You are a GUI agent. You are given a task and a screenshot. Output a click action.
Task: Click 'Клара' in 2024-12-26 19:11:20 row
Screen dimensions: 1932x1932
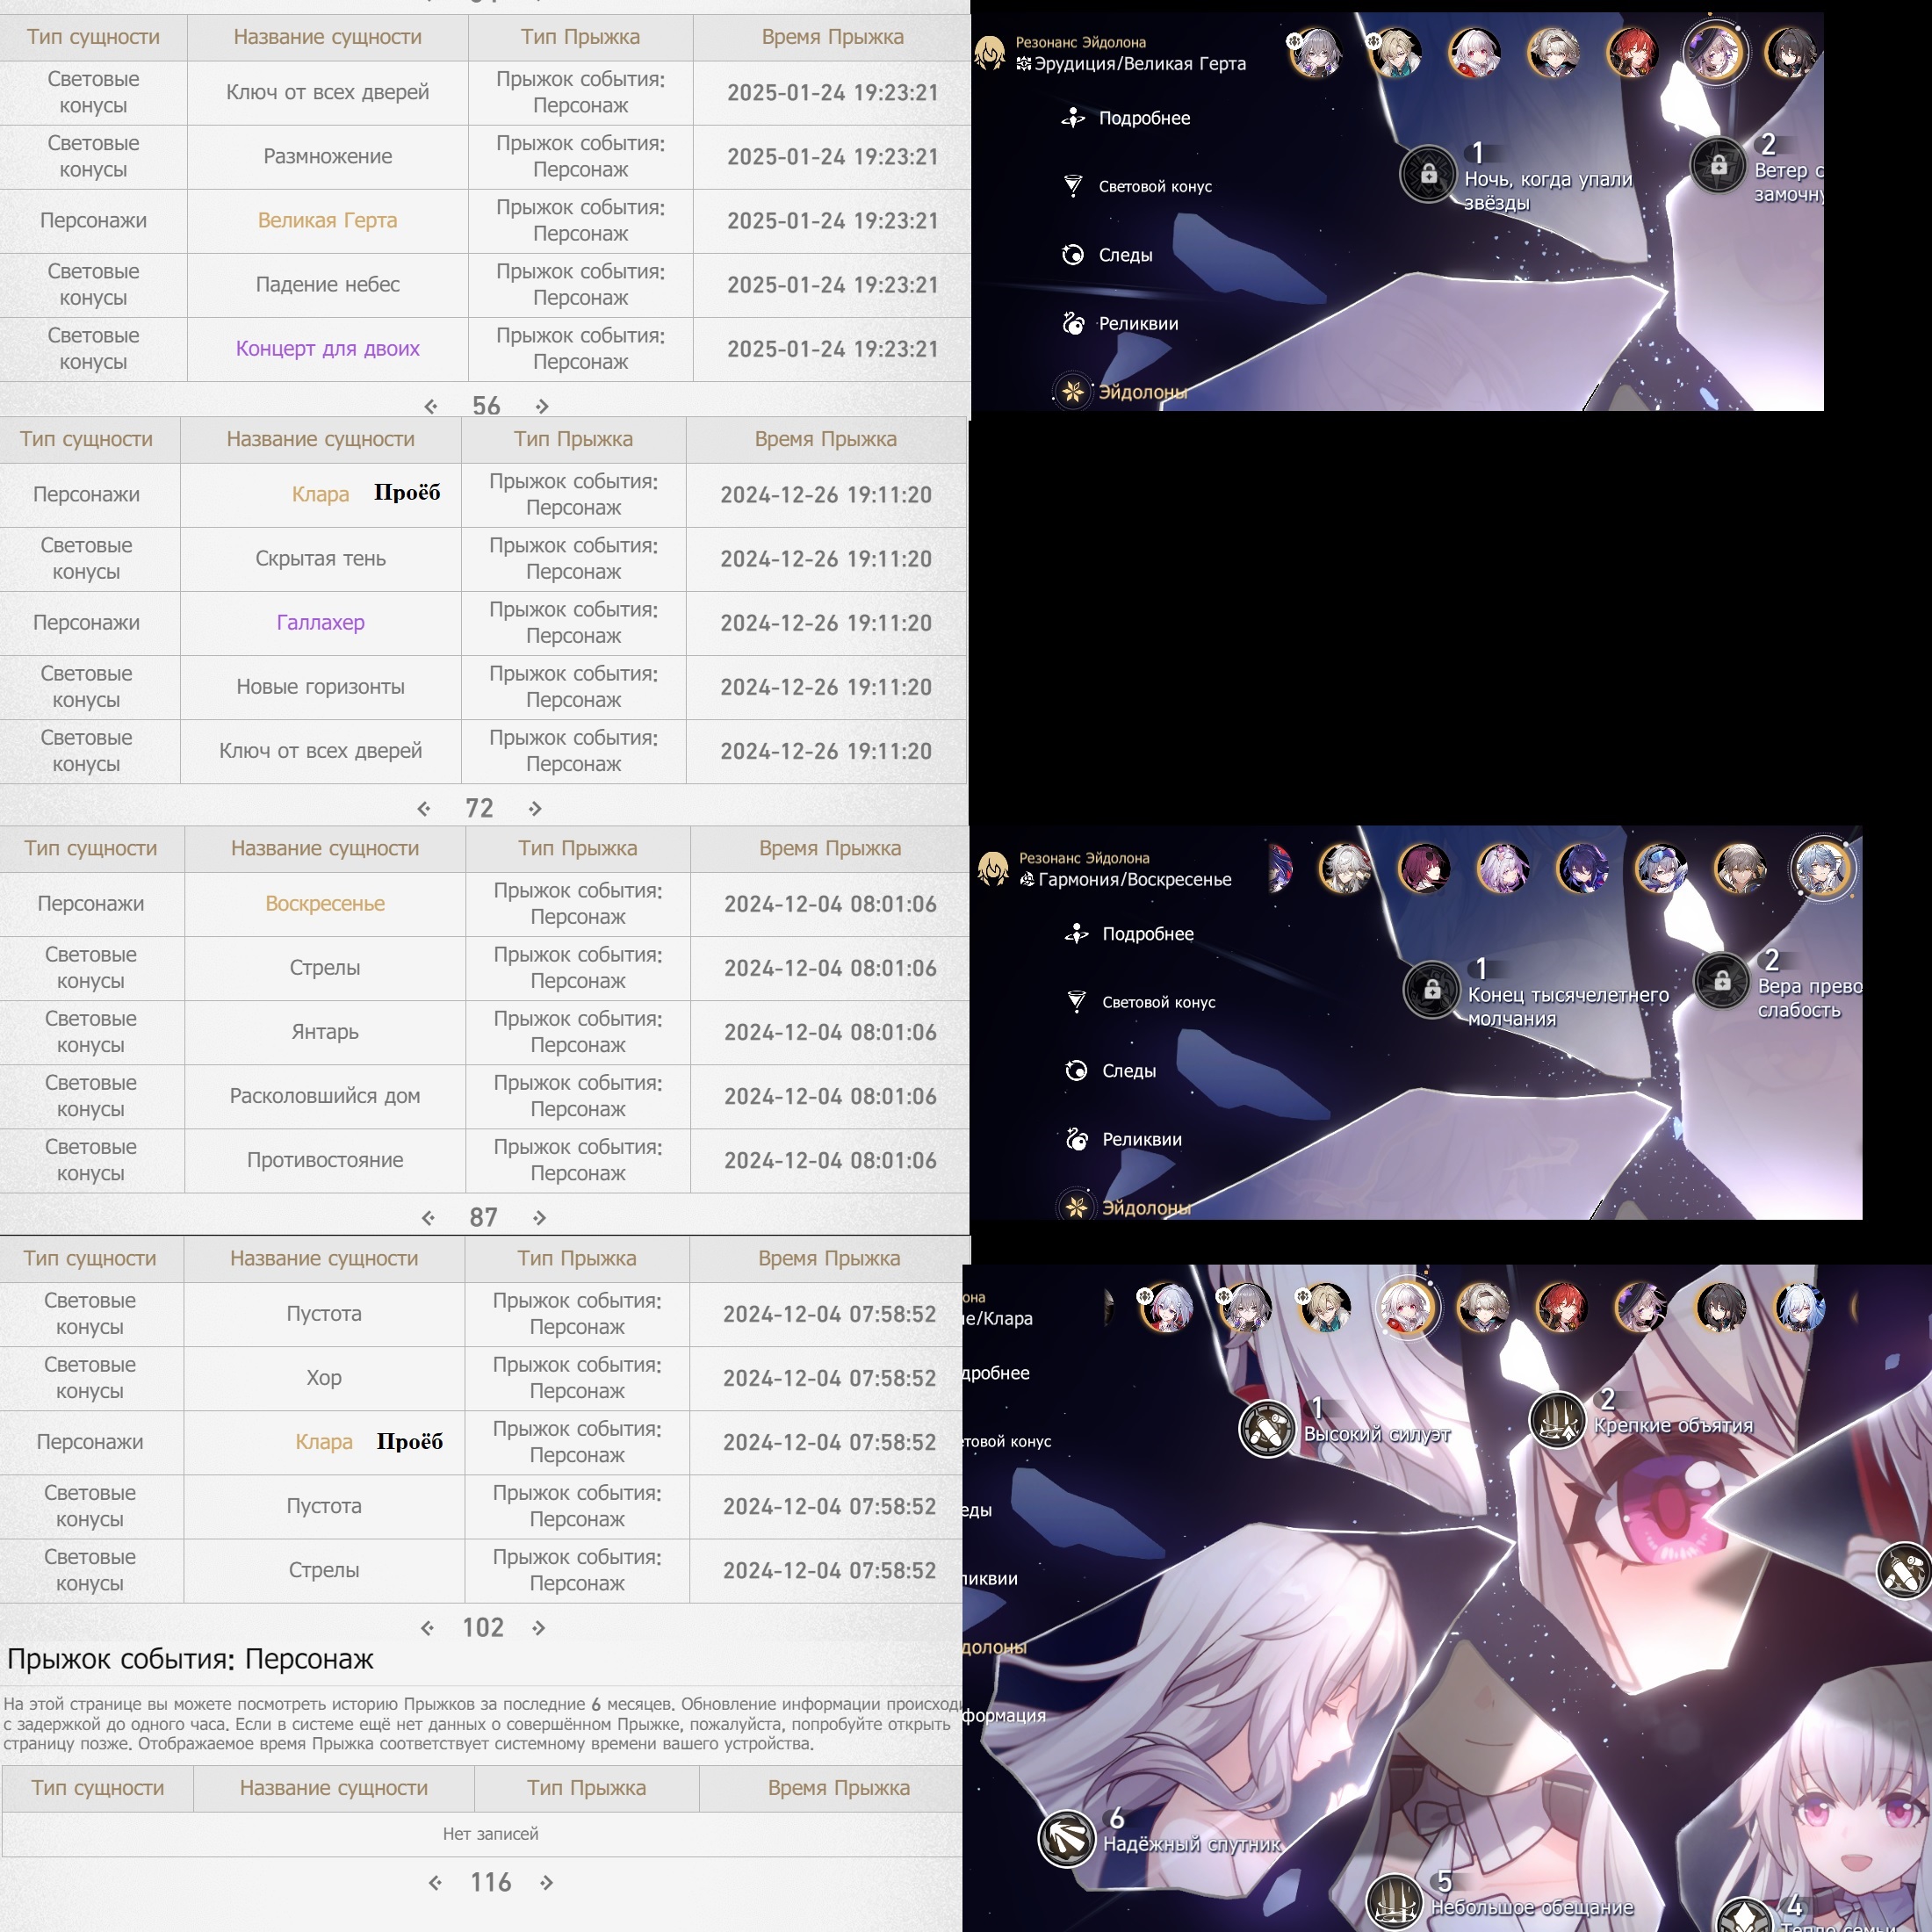(320, 494)
